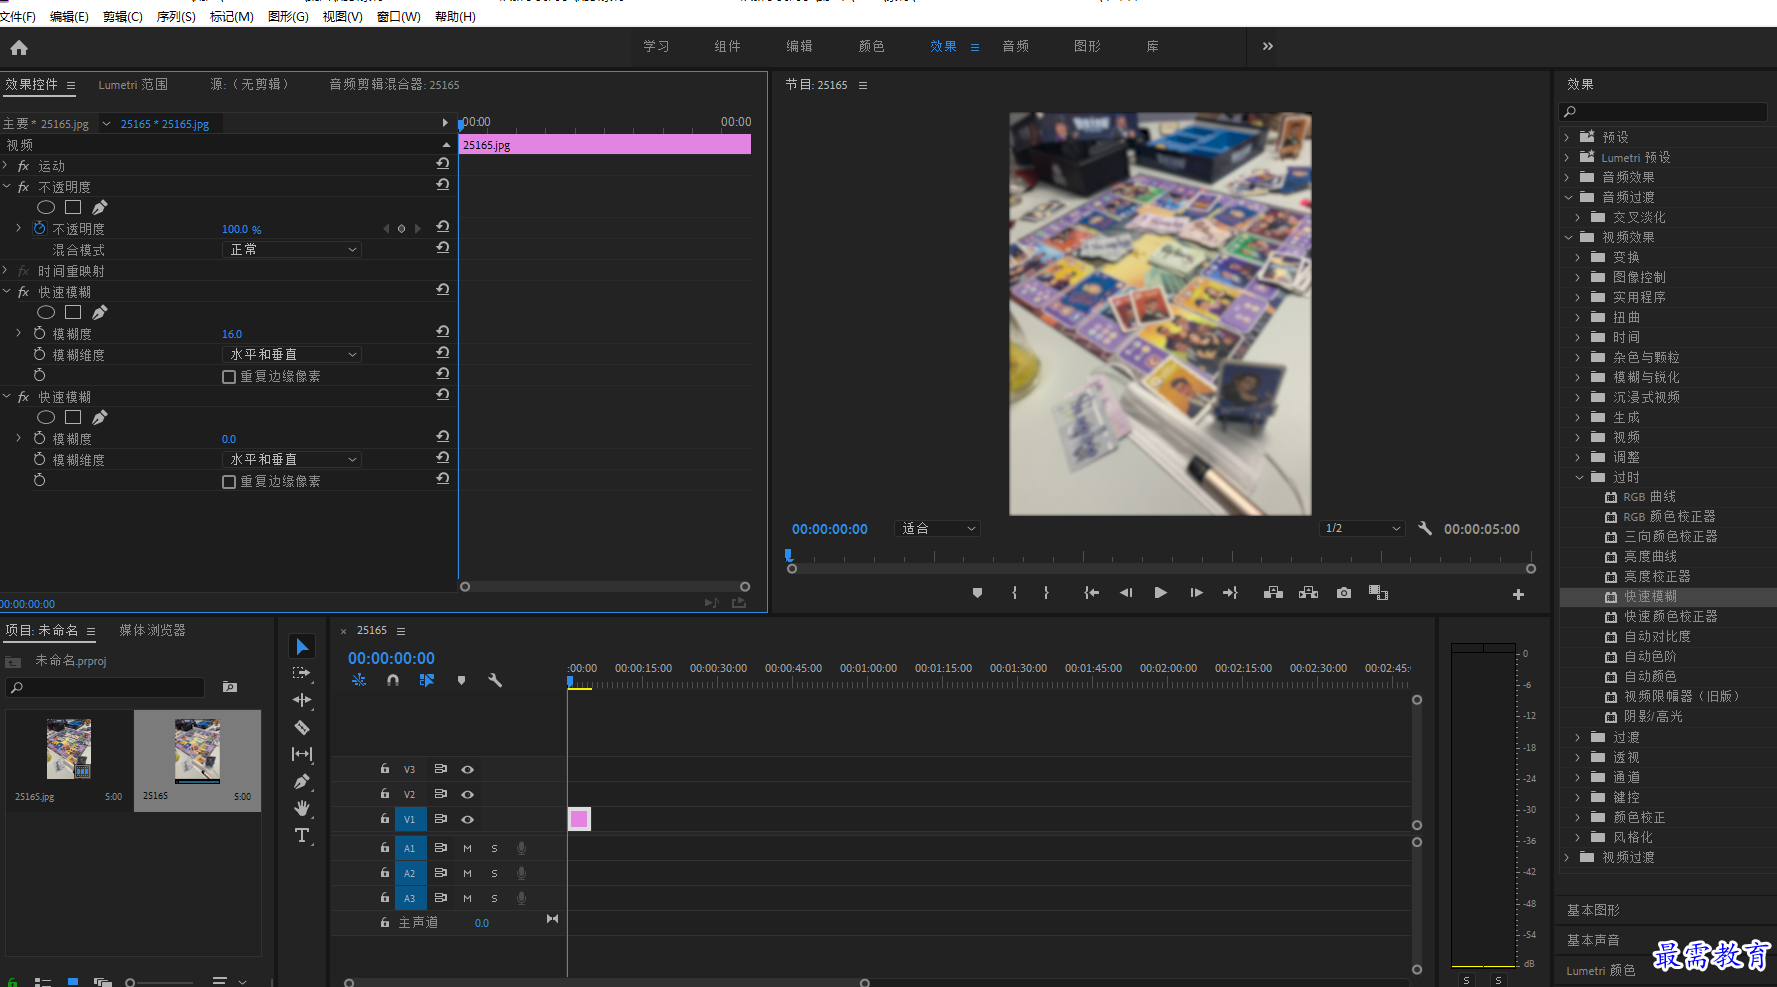Open Lumetri 范围 tab

[133, 85]
